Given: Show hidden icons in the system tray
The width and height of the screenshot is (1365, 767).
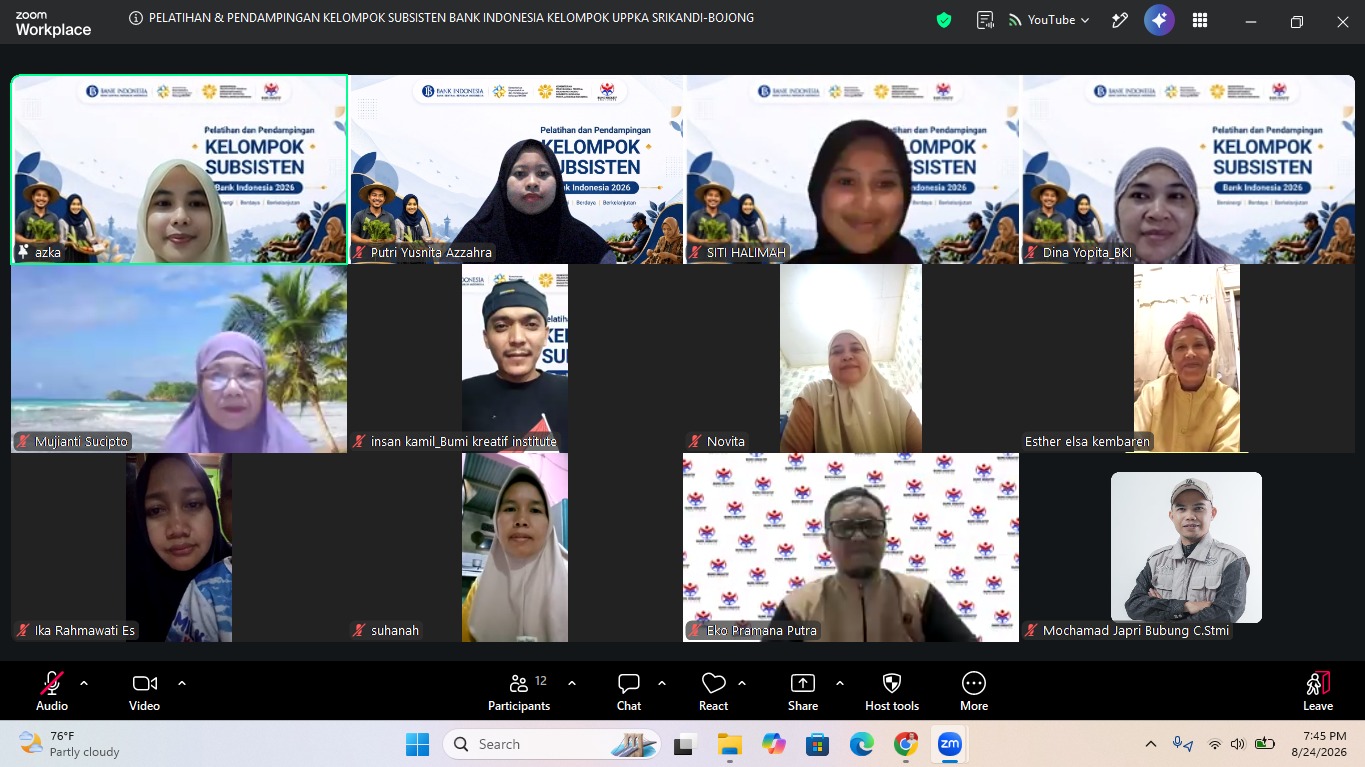Looking at the screenshot, I should pyautogui.click(x=1151, y=744).
